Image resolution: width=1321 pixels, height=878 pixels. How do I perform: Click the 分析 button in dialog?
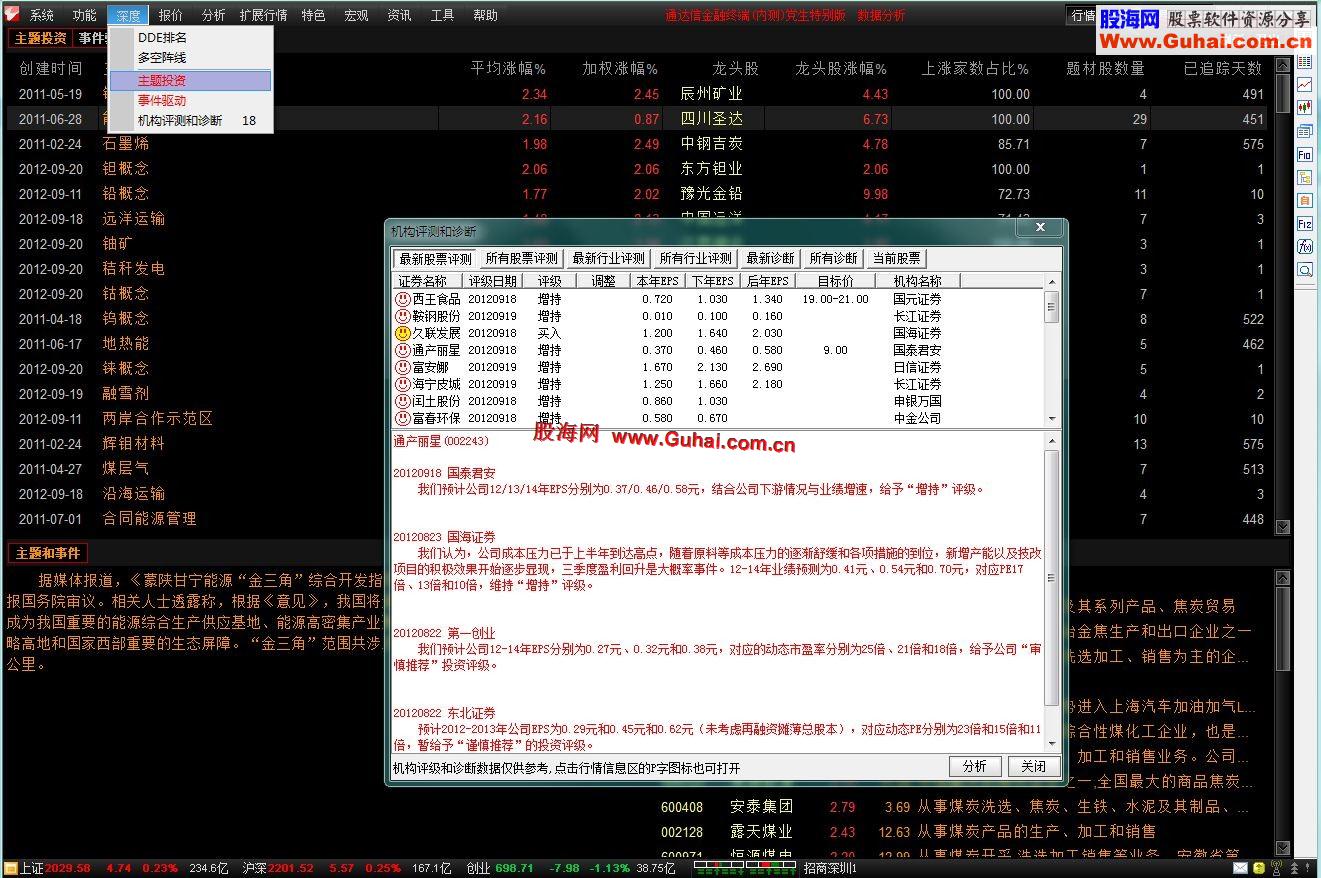pyautogui.click(x=975, y=766)
